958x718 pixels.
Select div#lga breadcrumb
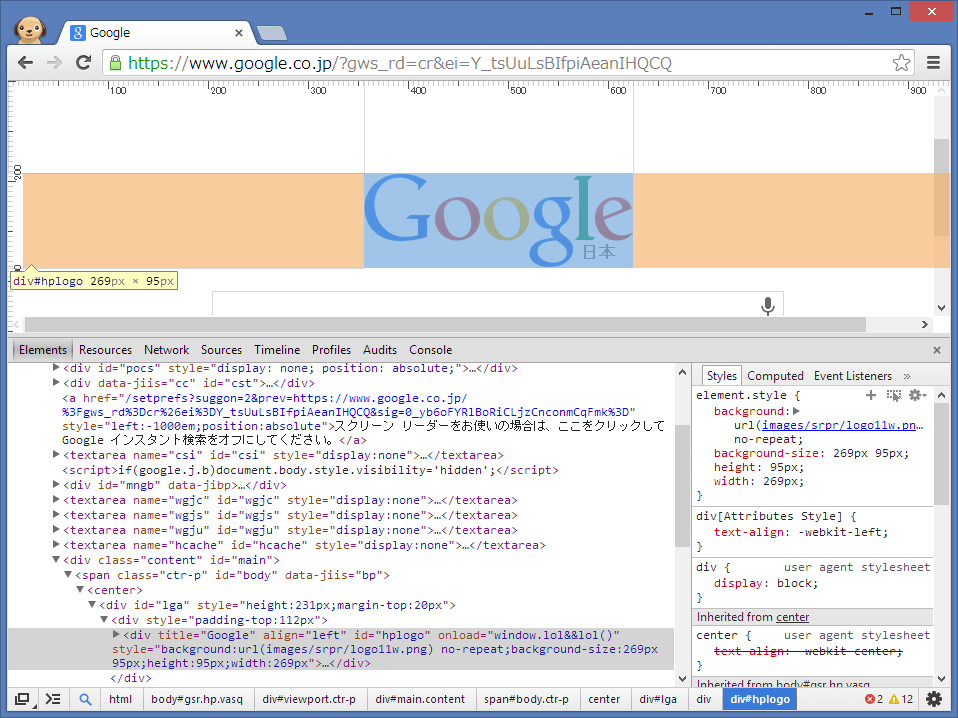click(658, 699)
